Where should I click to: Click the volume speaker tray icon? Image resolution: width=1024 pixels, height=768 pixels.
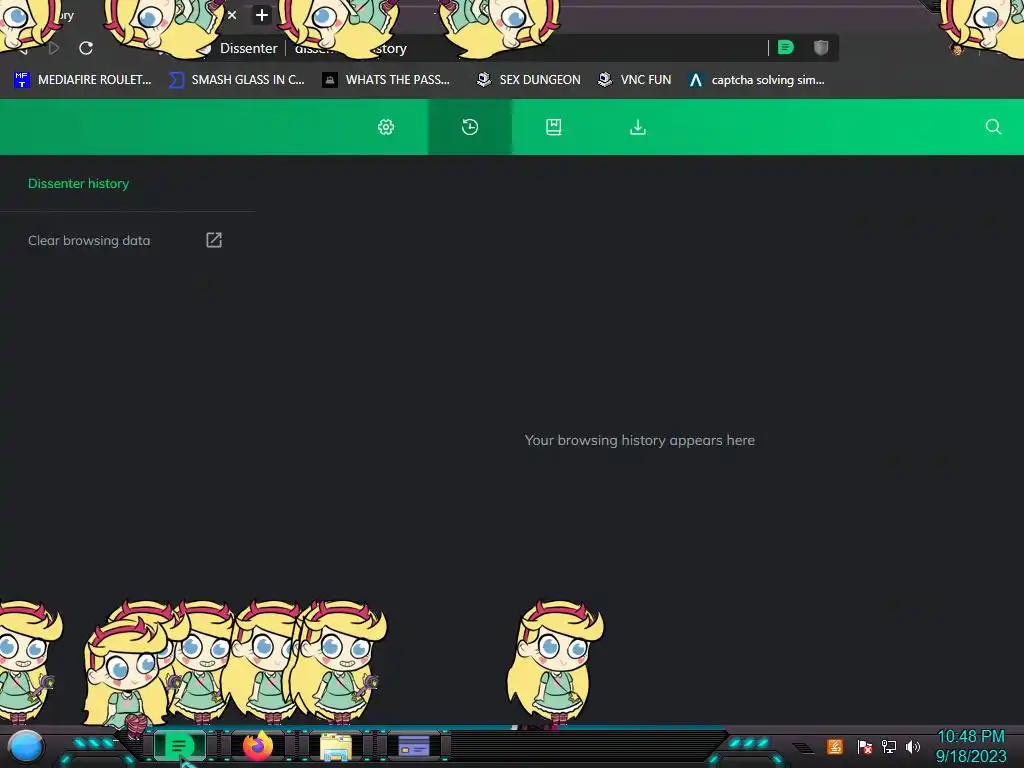coord(912,746)
